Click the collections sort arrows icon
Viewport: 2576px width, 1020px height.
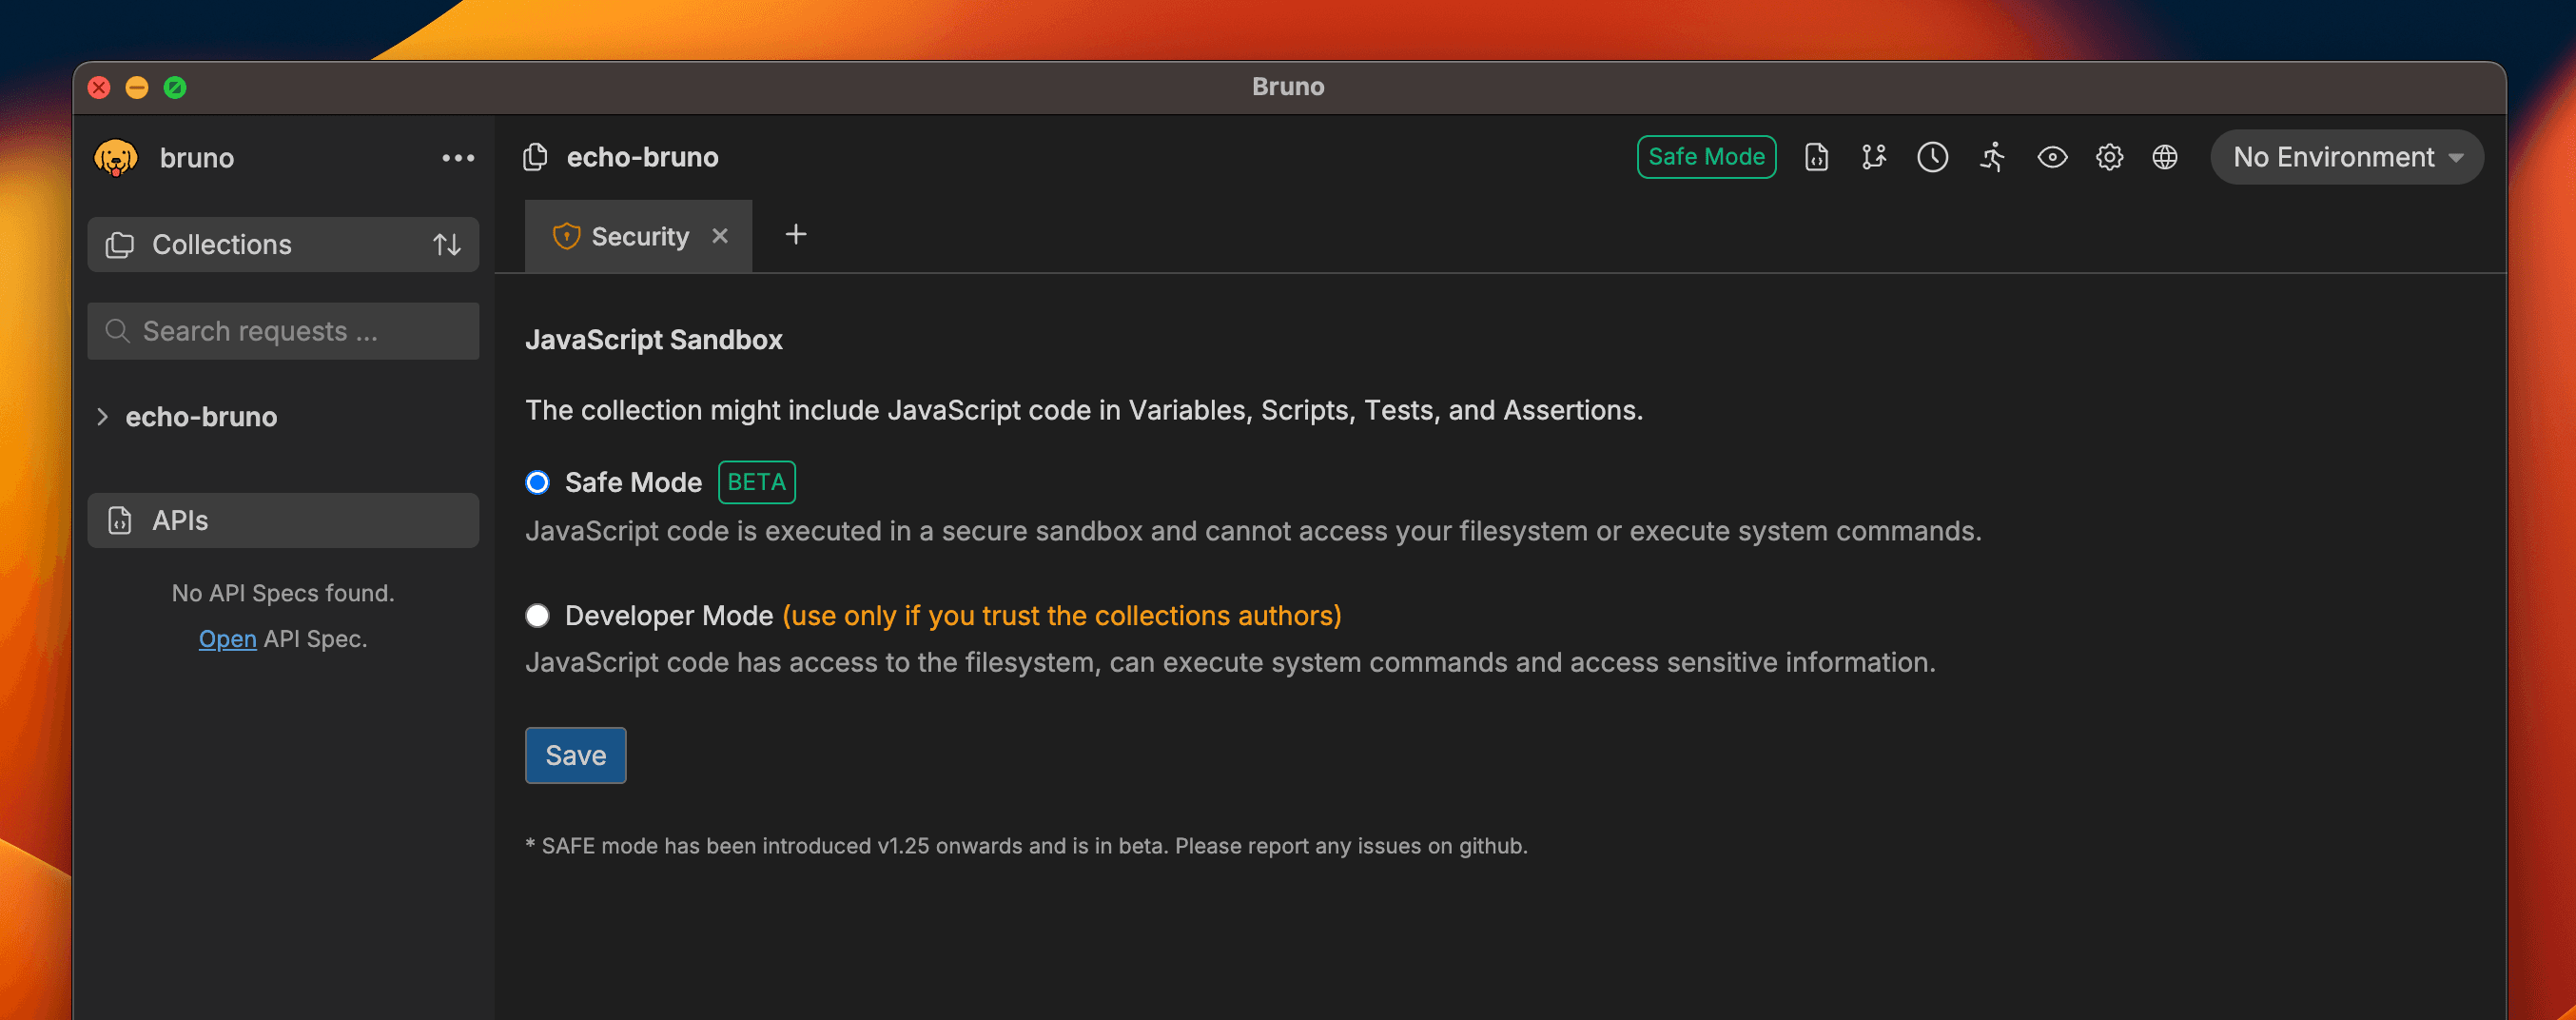point(446,245)
